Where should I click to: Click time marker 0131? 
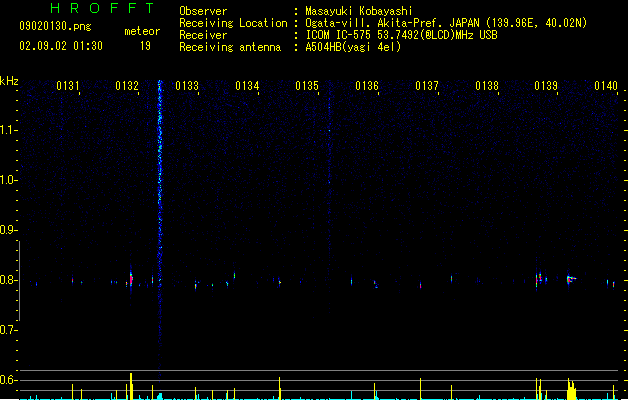[x=68, y=86]
